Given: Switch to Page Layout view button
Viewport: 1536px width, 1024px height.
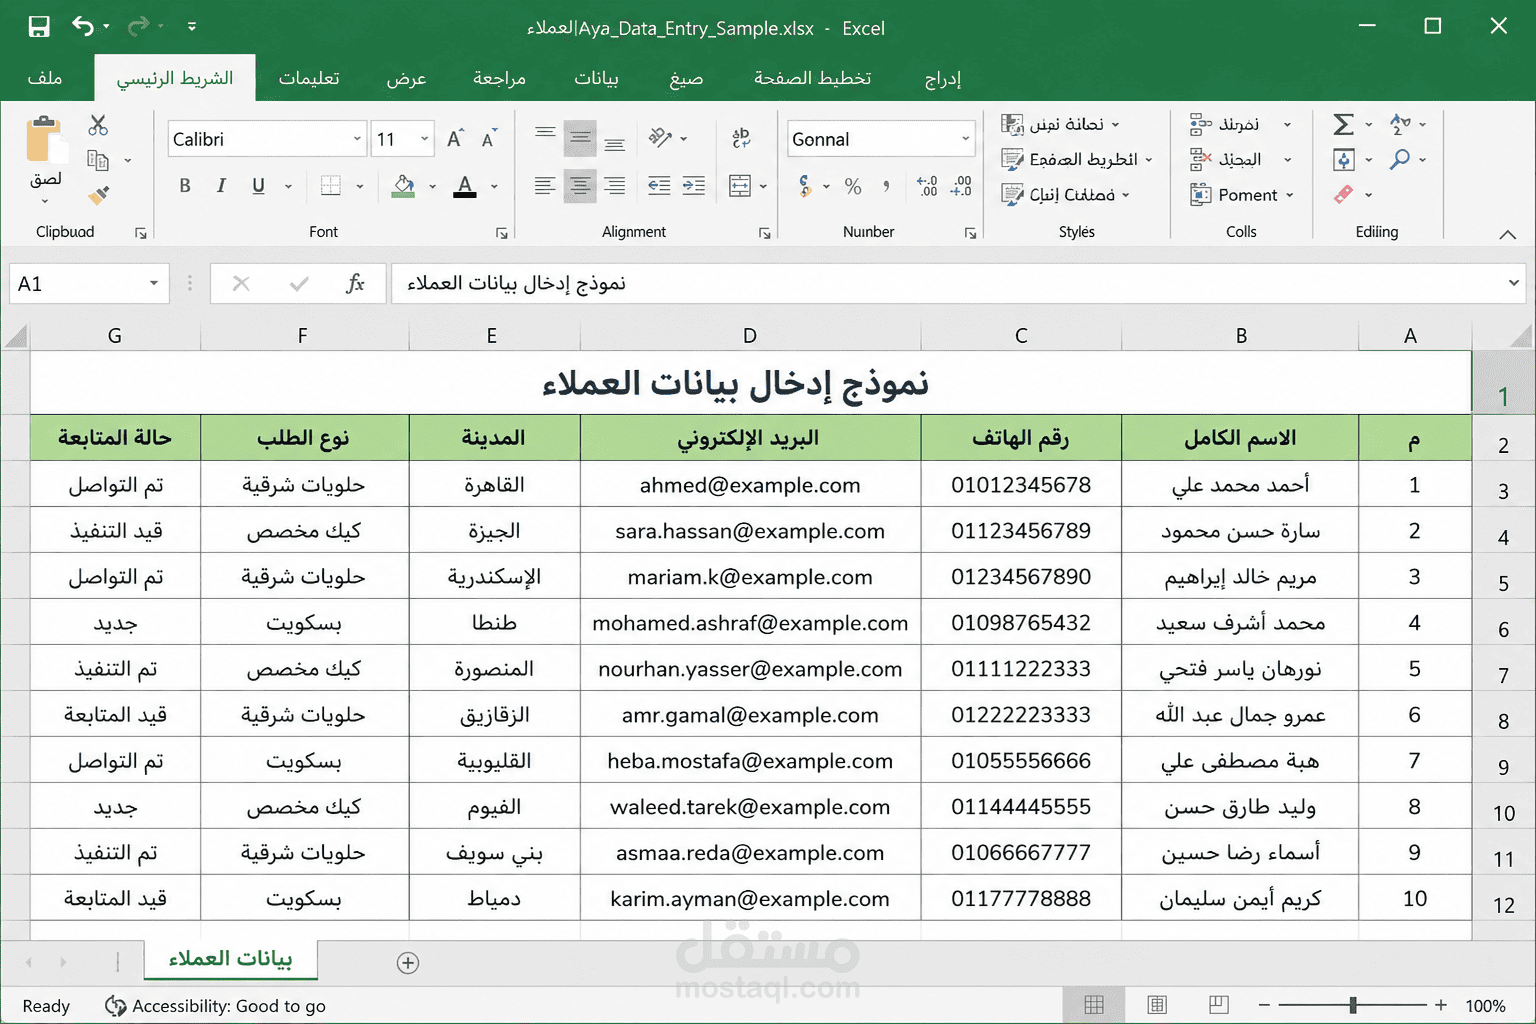Looking at the screenshot, I should (1157, 1005).
